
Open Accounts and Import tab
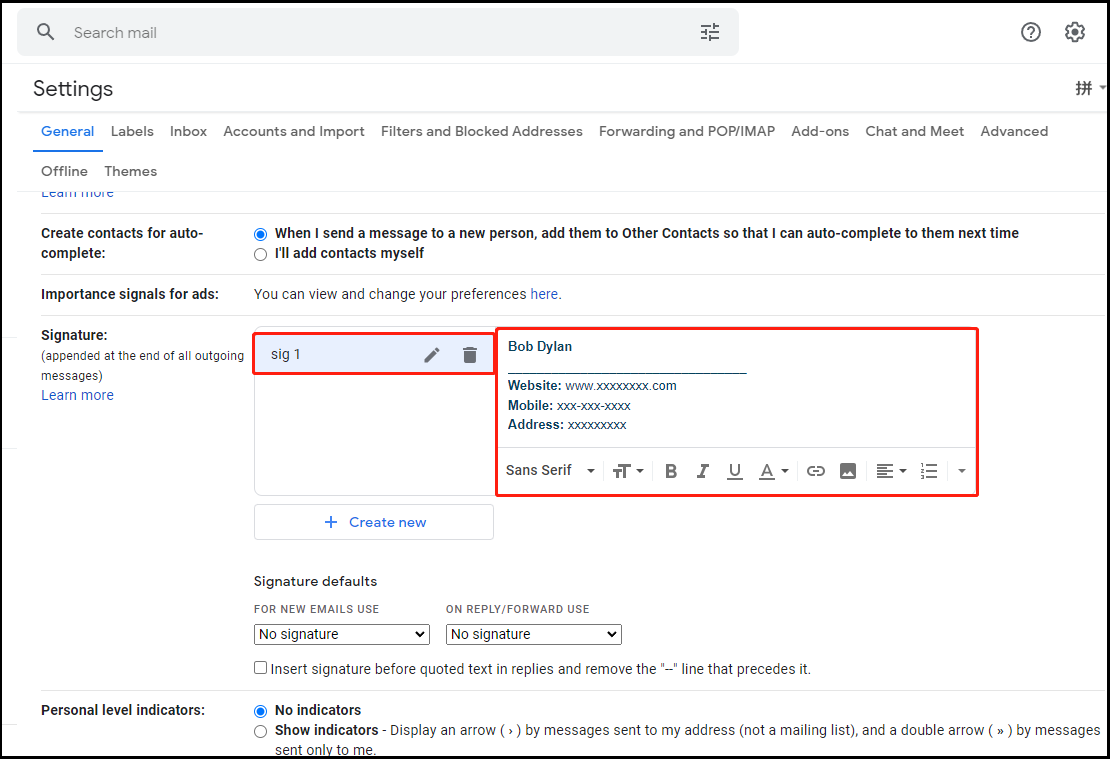[x=294, y=131]
